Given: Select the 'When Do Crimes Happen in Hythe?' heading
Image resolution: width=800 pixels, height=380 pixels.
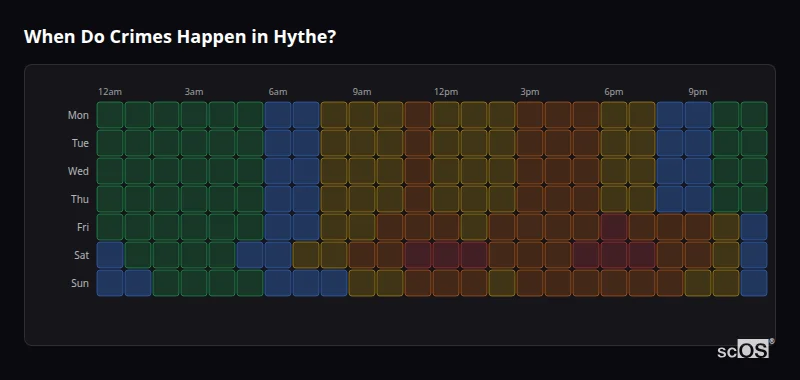Looking at the screenshot, I should pyautogui.click(x=180, y=37).
